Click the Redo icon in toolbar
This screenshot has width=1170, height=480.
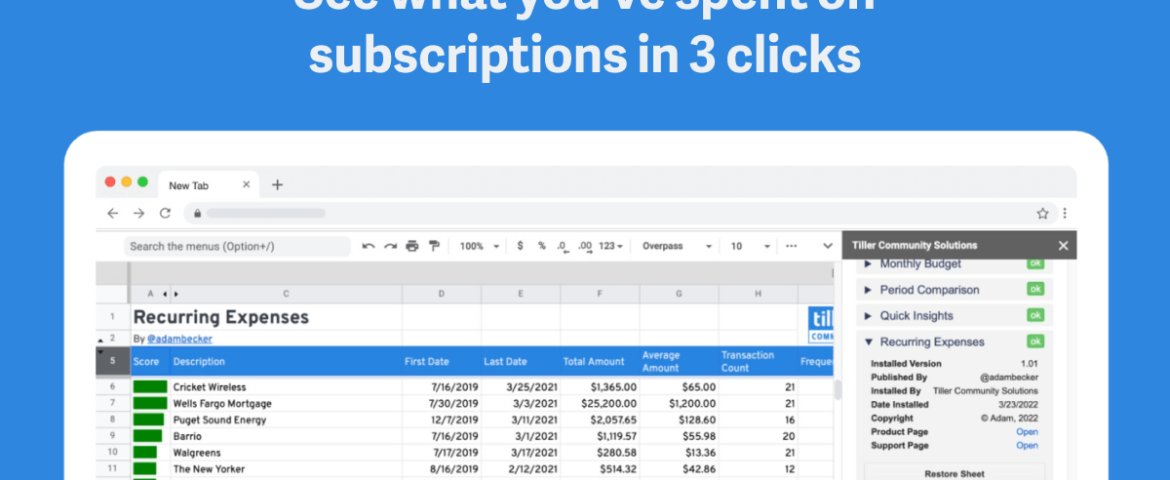[x=390, y=246]
